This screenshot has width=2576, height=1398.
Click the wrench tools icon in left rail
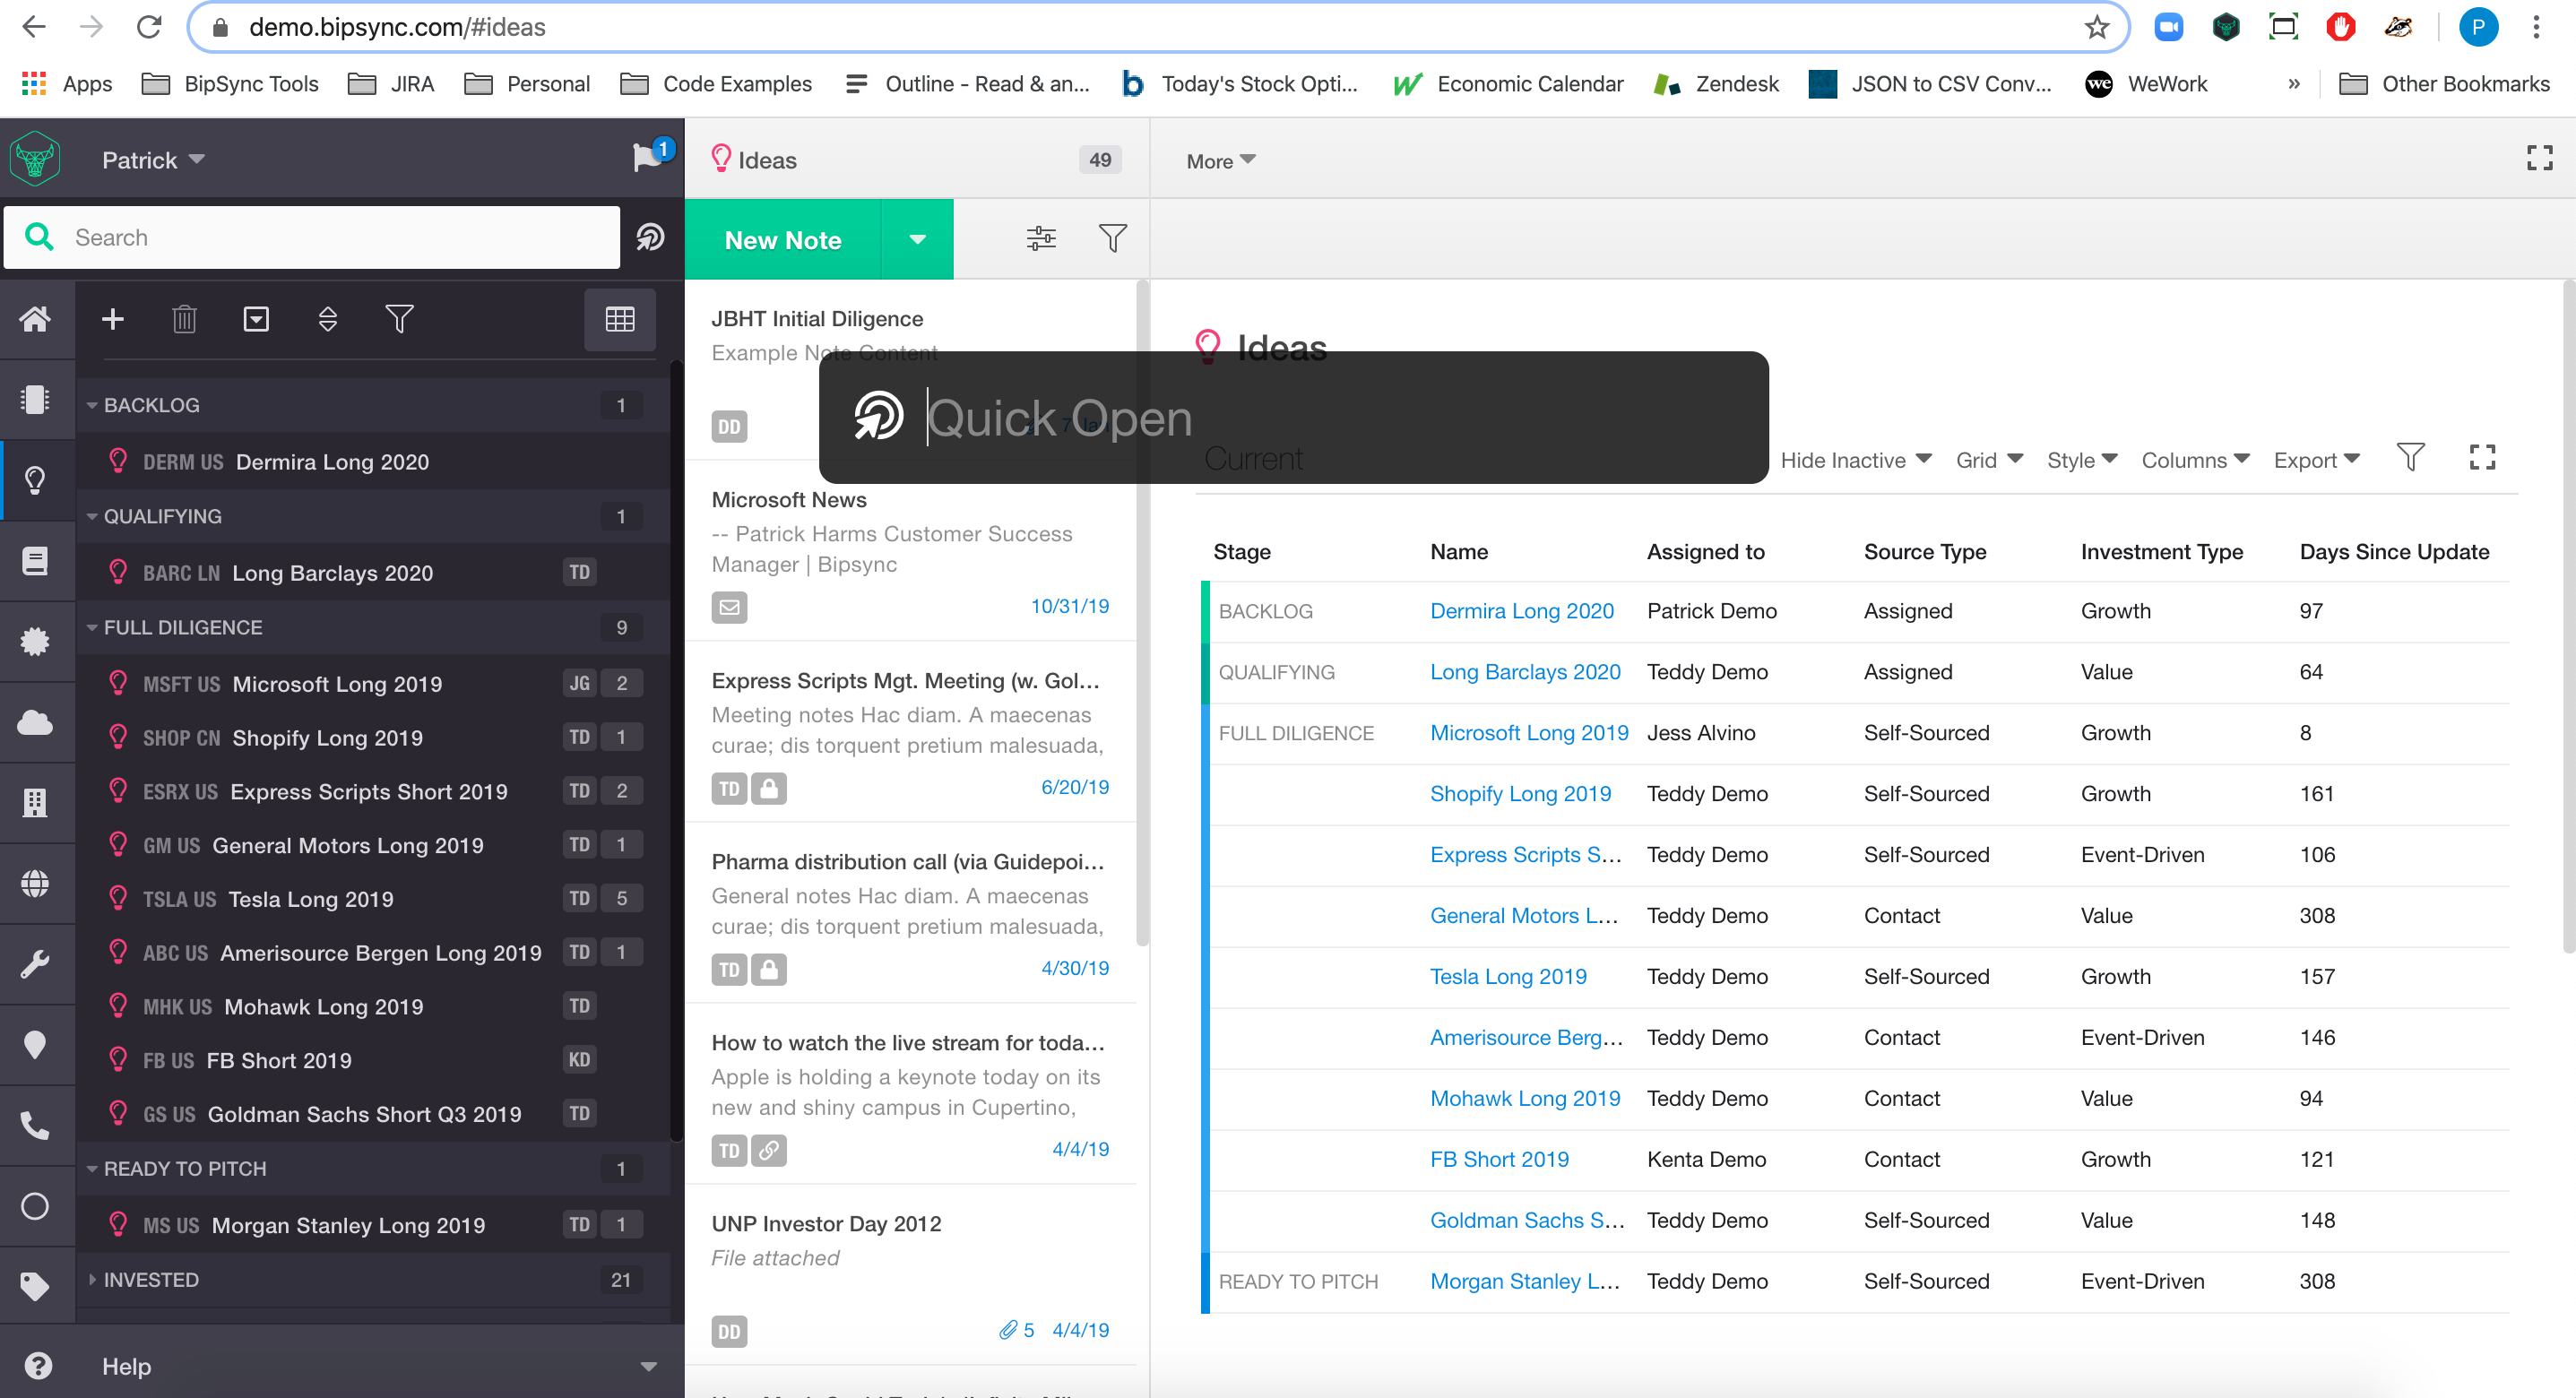35,964
